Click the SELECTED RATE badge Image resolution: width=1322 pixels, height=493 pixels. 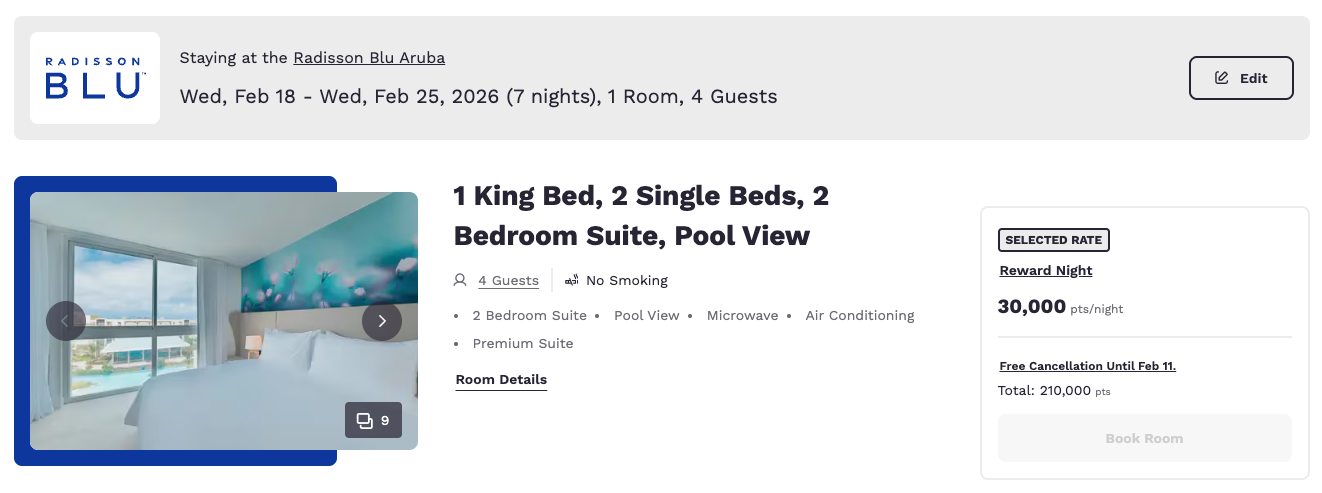tap(1053, 240)
